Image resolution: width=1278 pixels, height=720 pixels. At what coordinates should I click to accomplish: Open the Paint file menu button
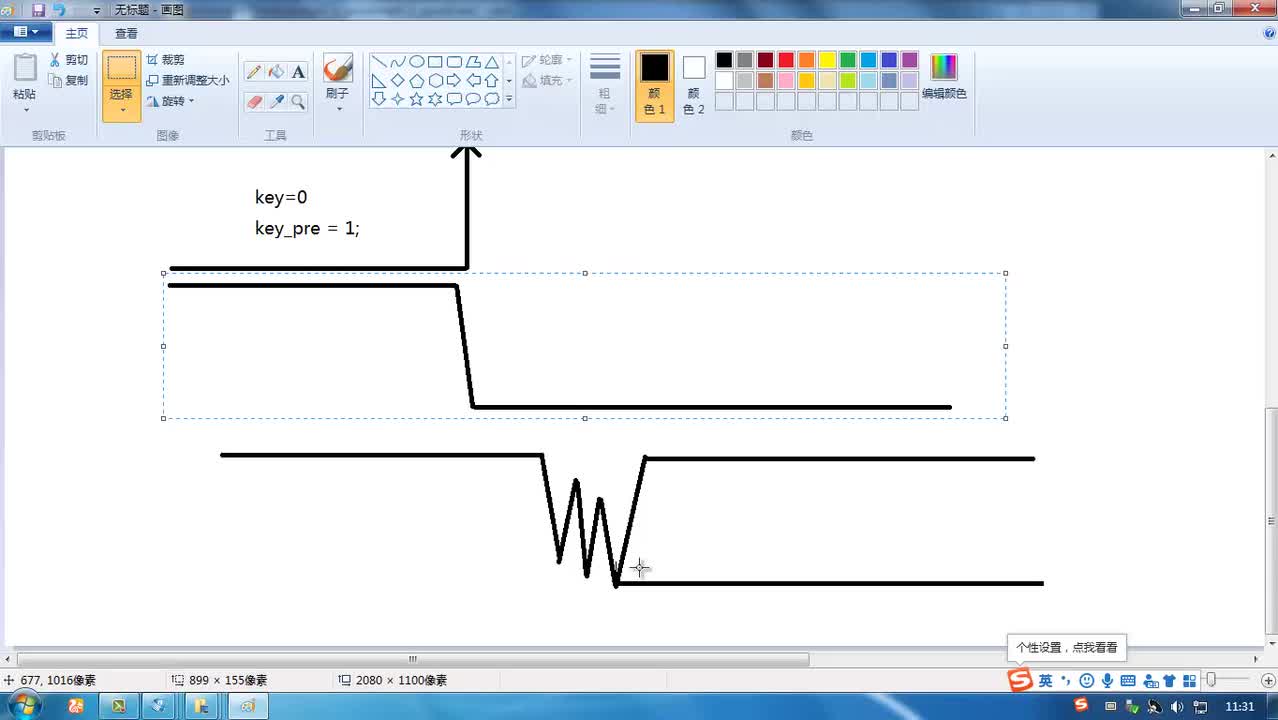[26, 32]
